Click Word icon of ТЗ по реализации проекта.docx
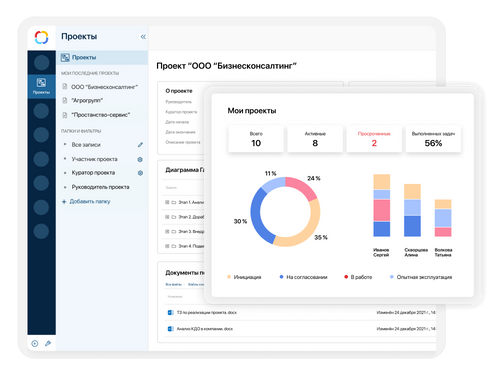This screenshot has height=368, width=500. coord(170,312)
